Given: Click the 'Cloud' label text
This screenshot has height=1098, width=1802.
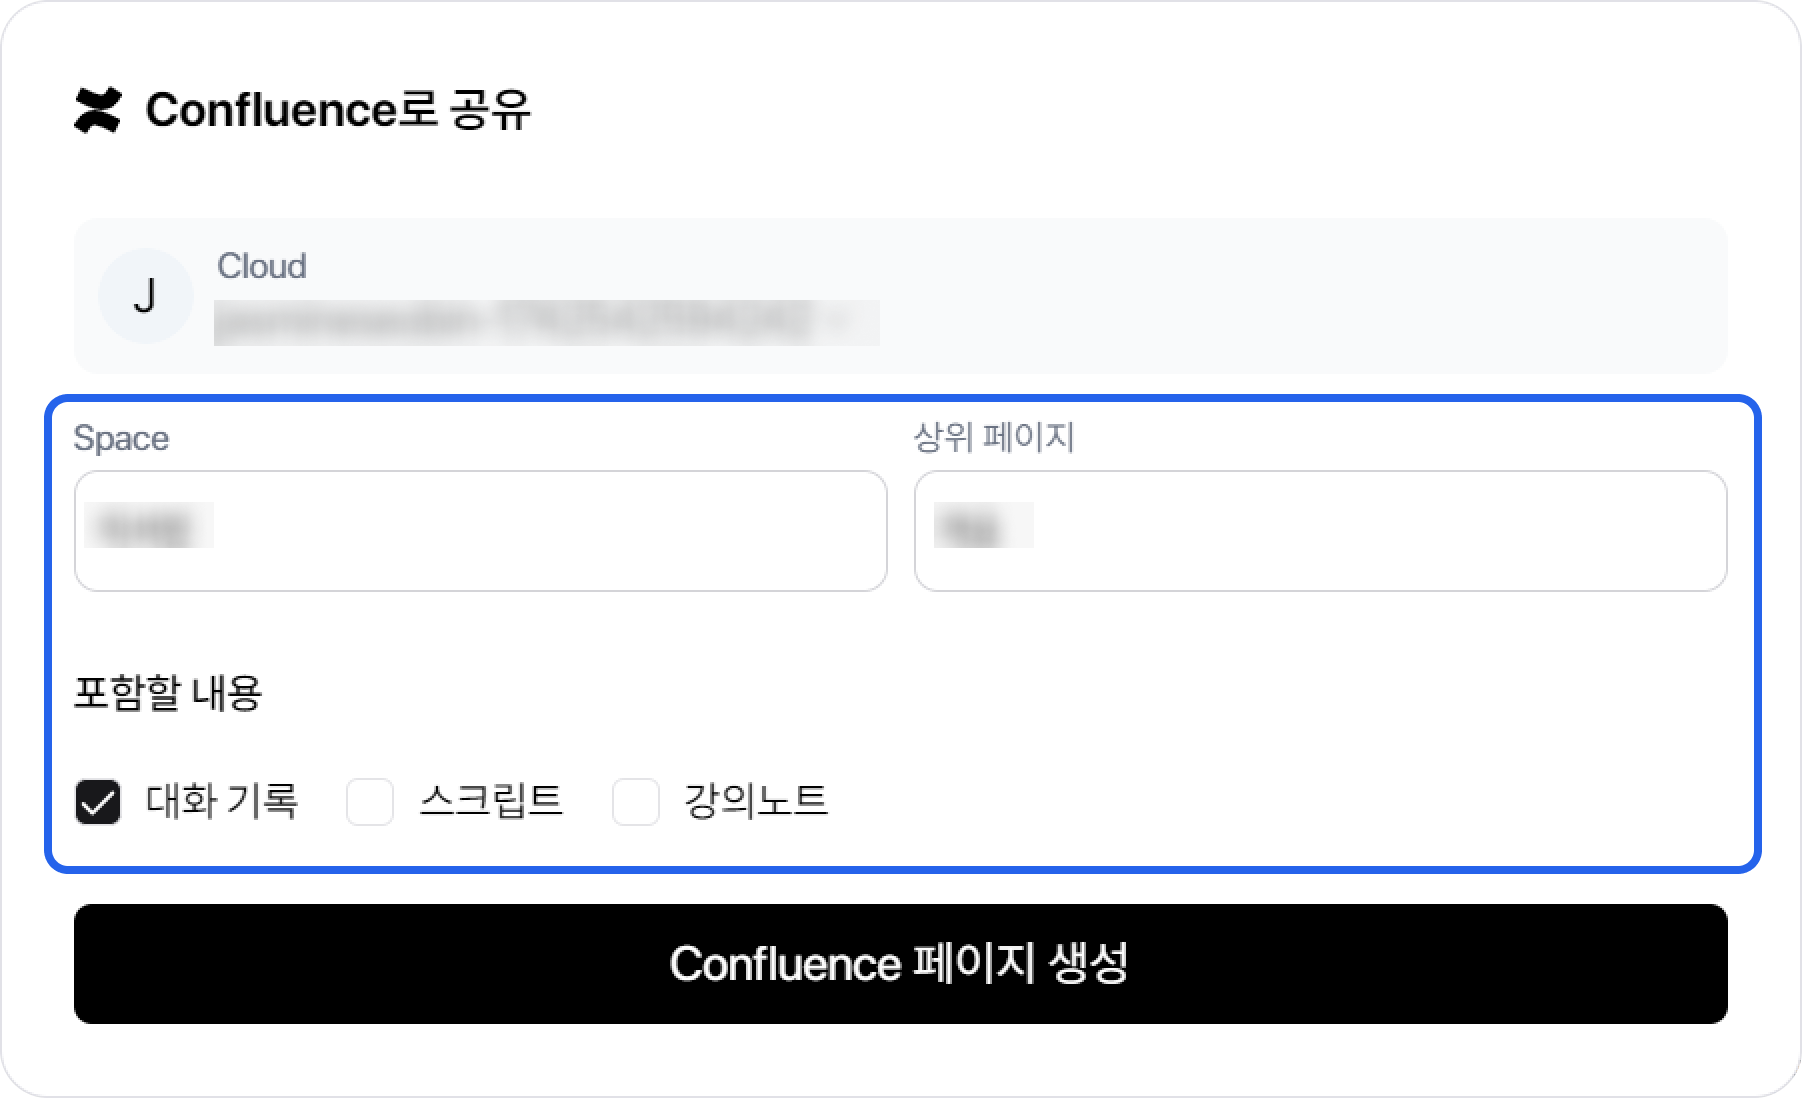Looking at the screenshot, I should [x=262, y=266].
